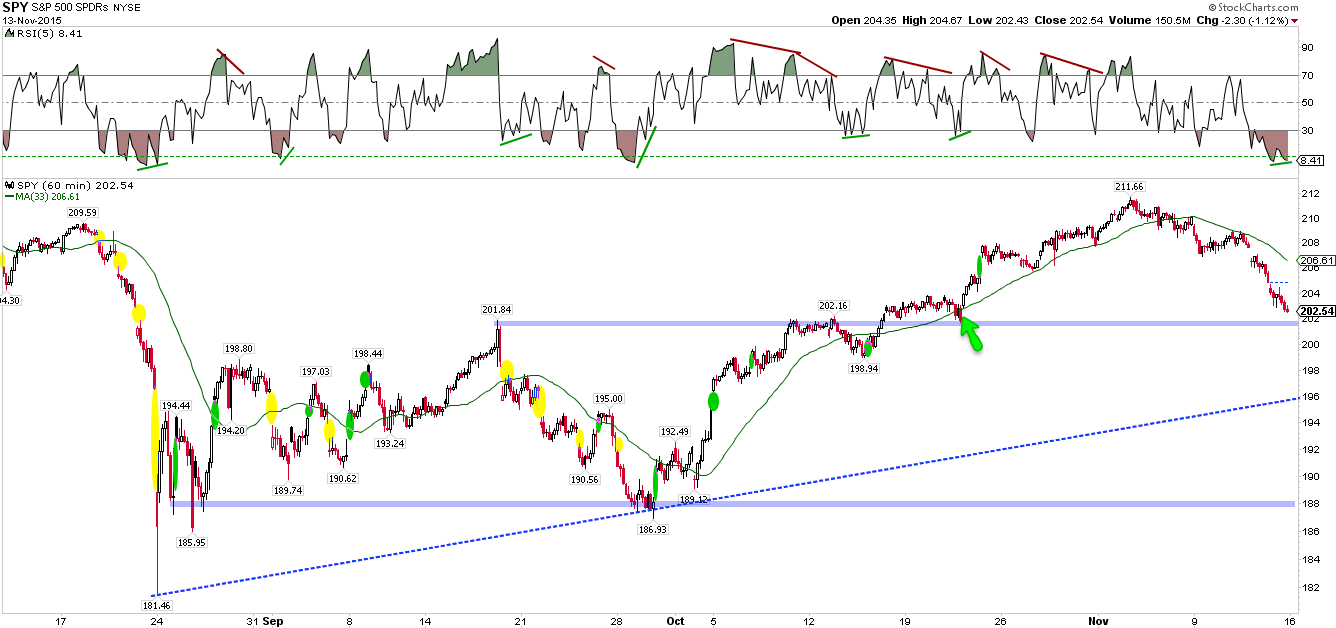Click the RSI line icon beside RSI(5)
Viewport: 1336px width, 628px height.
(x=9, y=33)
